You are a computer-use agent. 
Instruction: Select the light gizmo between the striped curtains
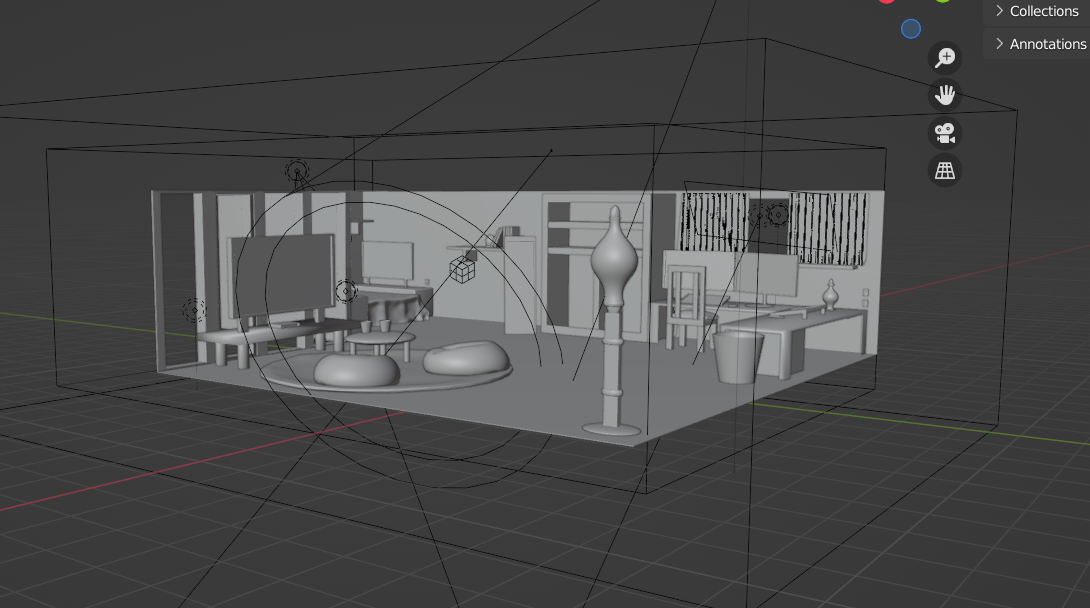coord(777,212)
